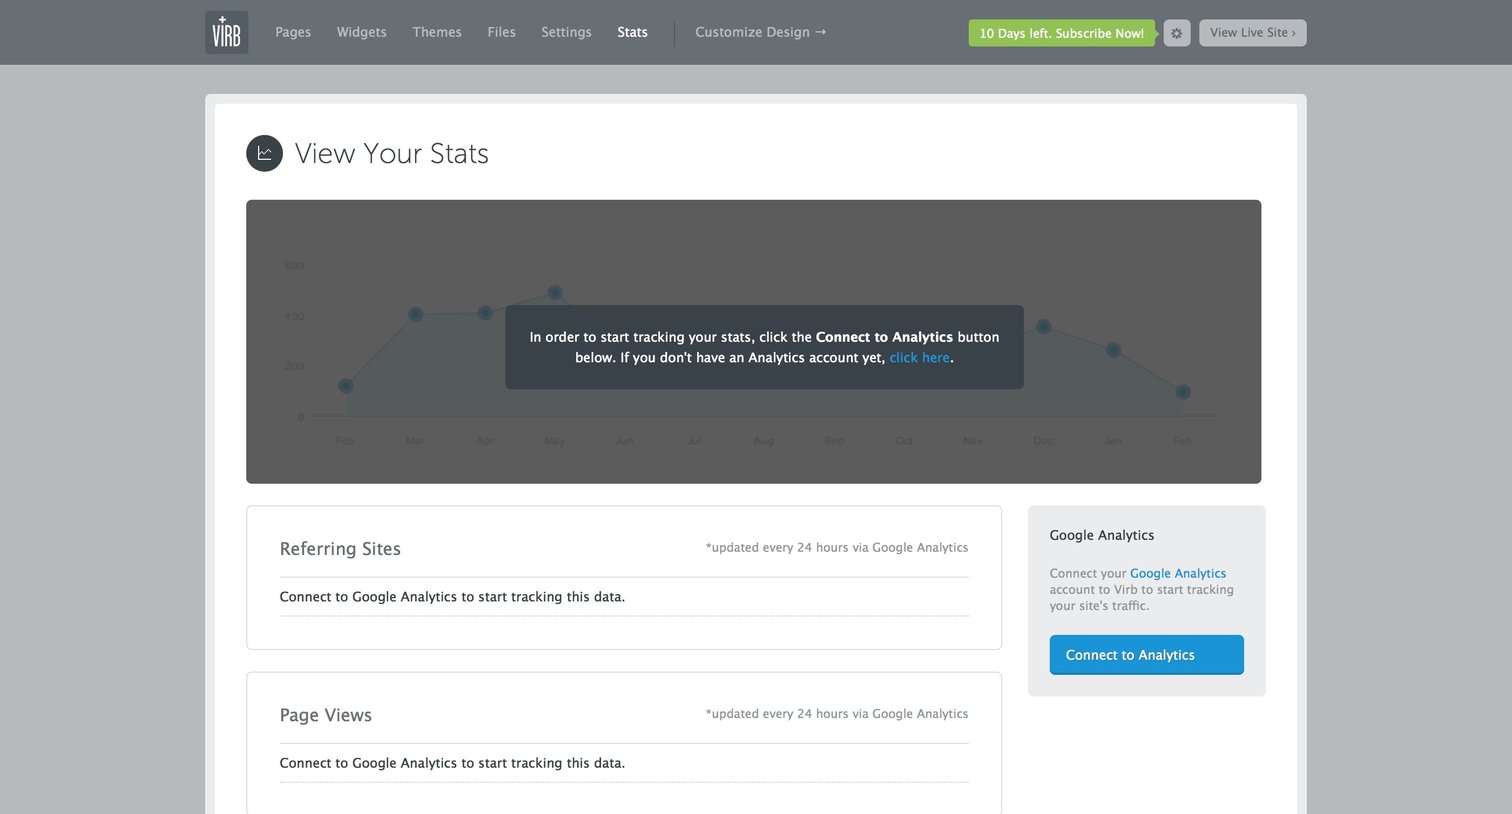Image resolution: width=1512 pixels, height=814 pixels.
Task: Follow the 'click here' Analytics link
Action: [x=920, y=358]
